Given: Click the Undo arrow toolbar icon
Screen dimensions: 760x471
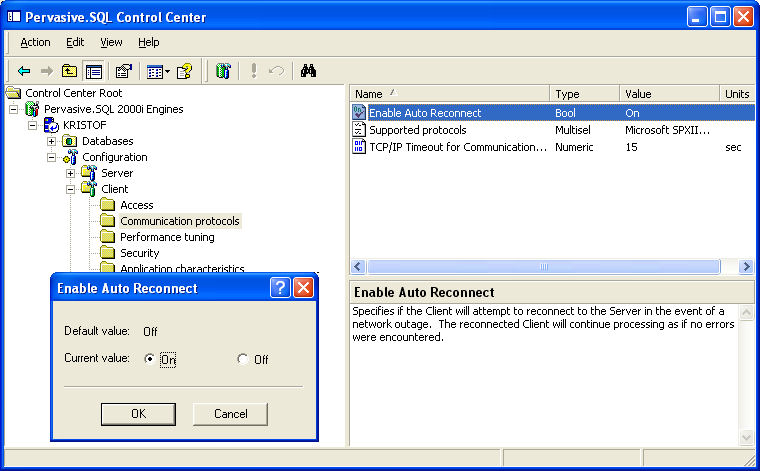Looking at the screenshot, I should (x=276, y=71).
